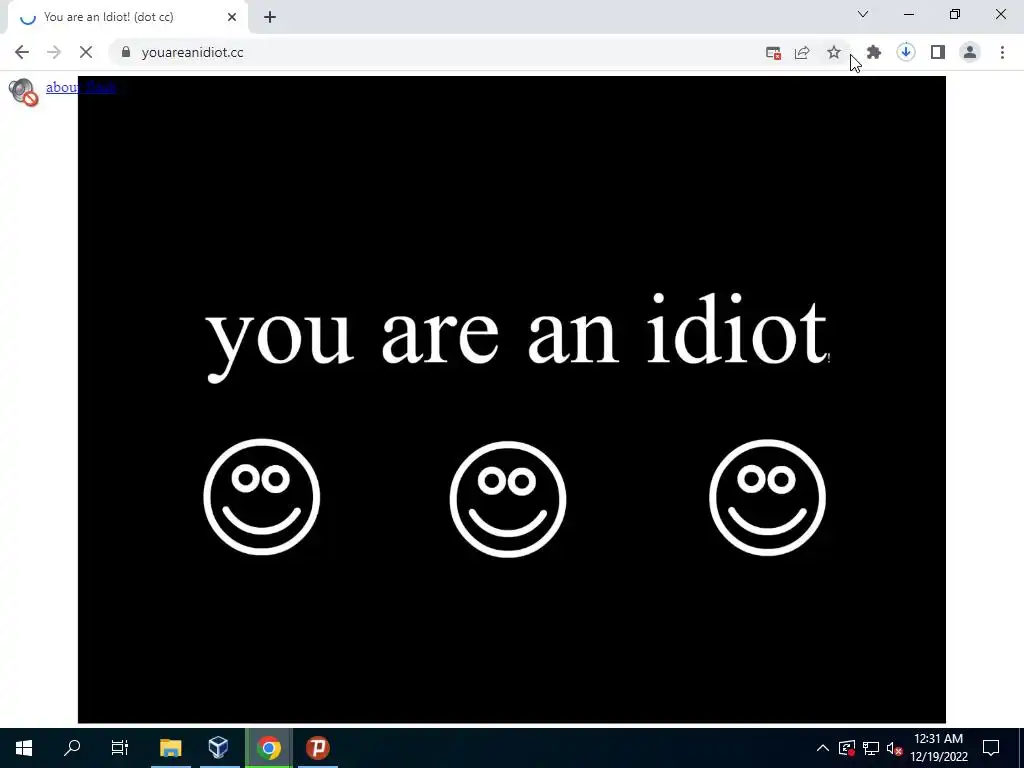Click the greyed forward navigation arrow
Viewport: 1024px width, 768px height.
54,52
